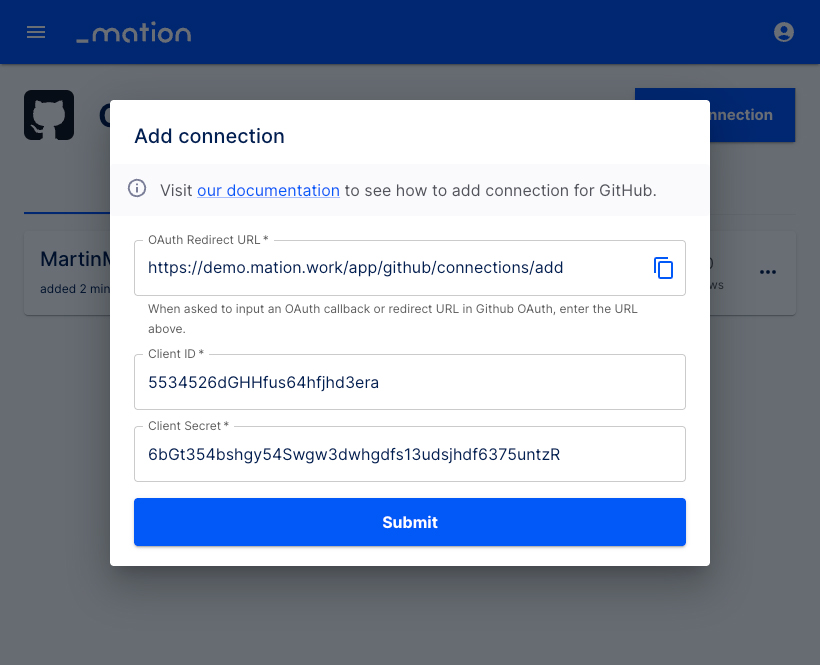Copy the OAuth Redirect URL
This screenshot has width=820, height=665.
pos(663,268)
